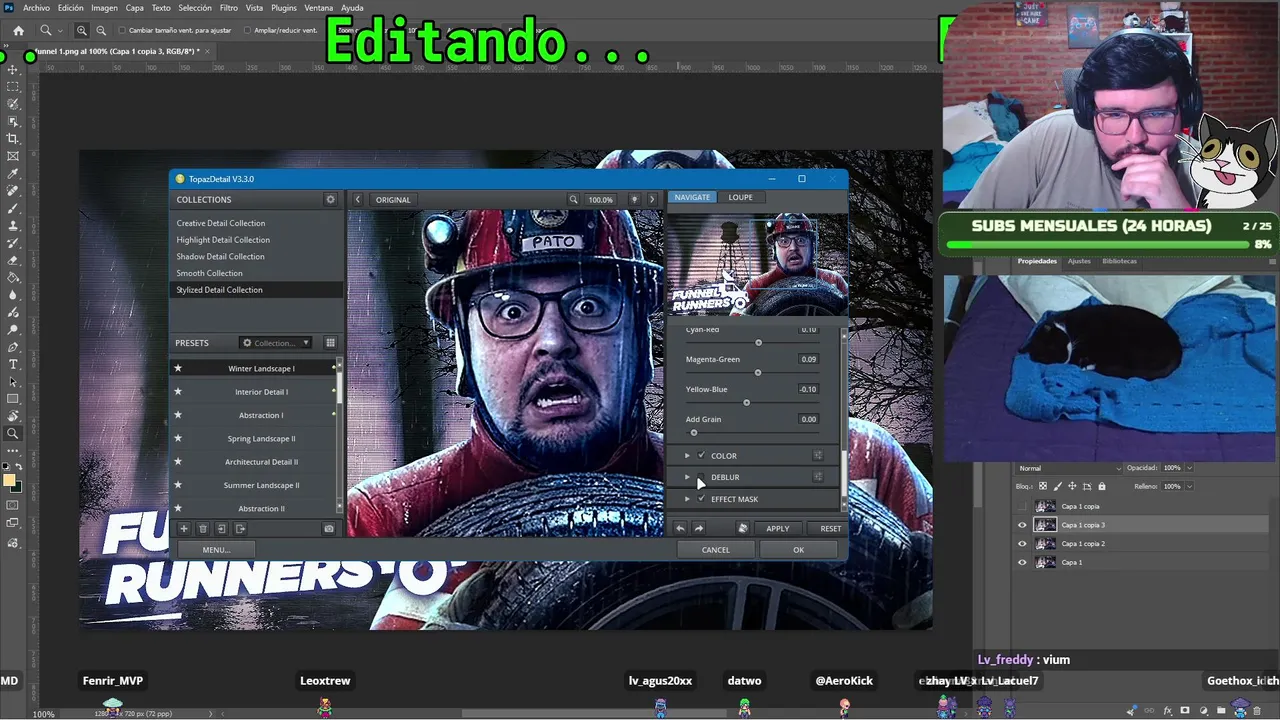This screenshot has height=720, width=1280.
Task: Click the ORIGINAL preview button
Action: click(x=393, y=199)
